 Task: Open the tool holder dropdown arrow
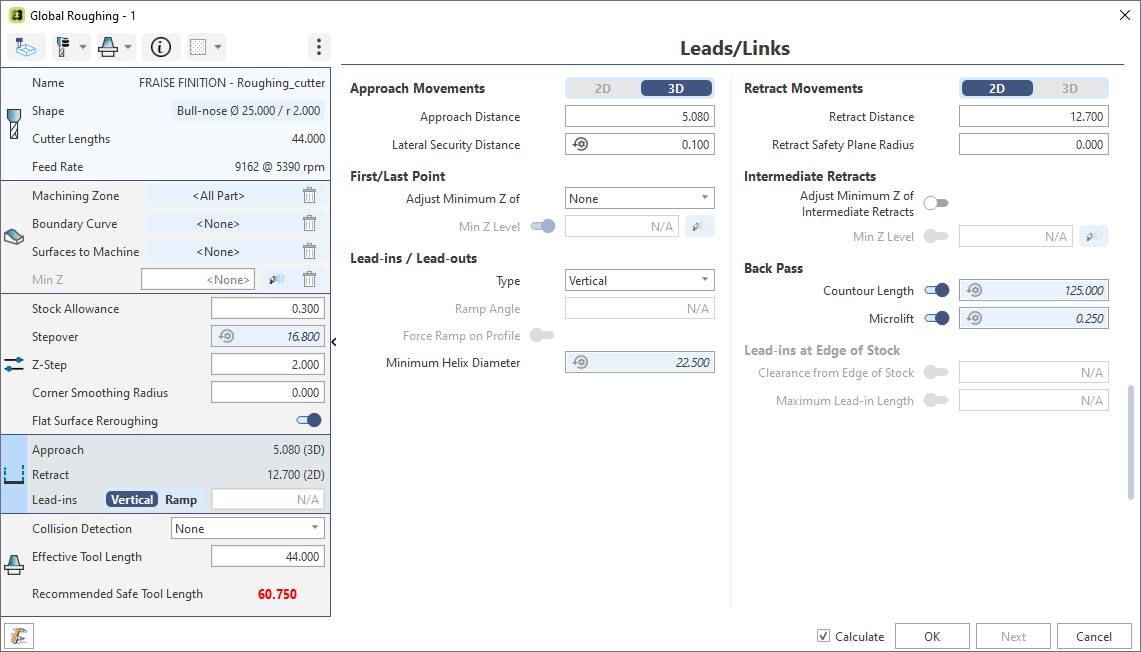[128, 47]
